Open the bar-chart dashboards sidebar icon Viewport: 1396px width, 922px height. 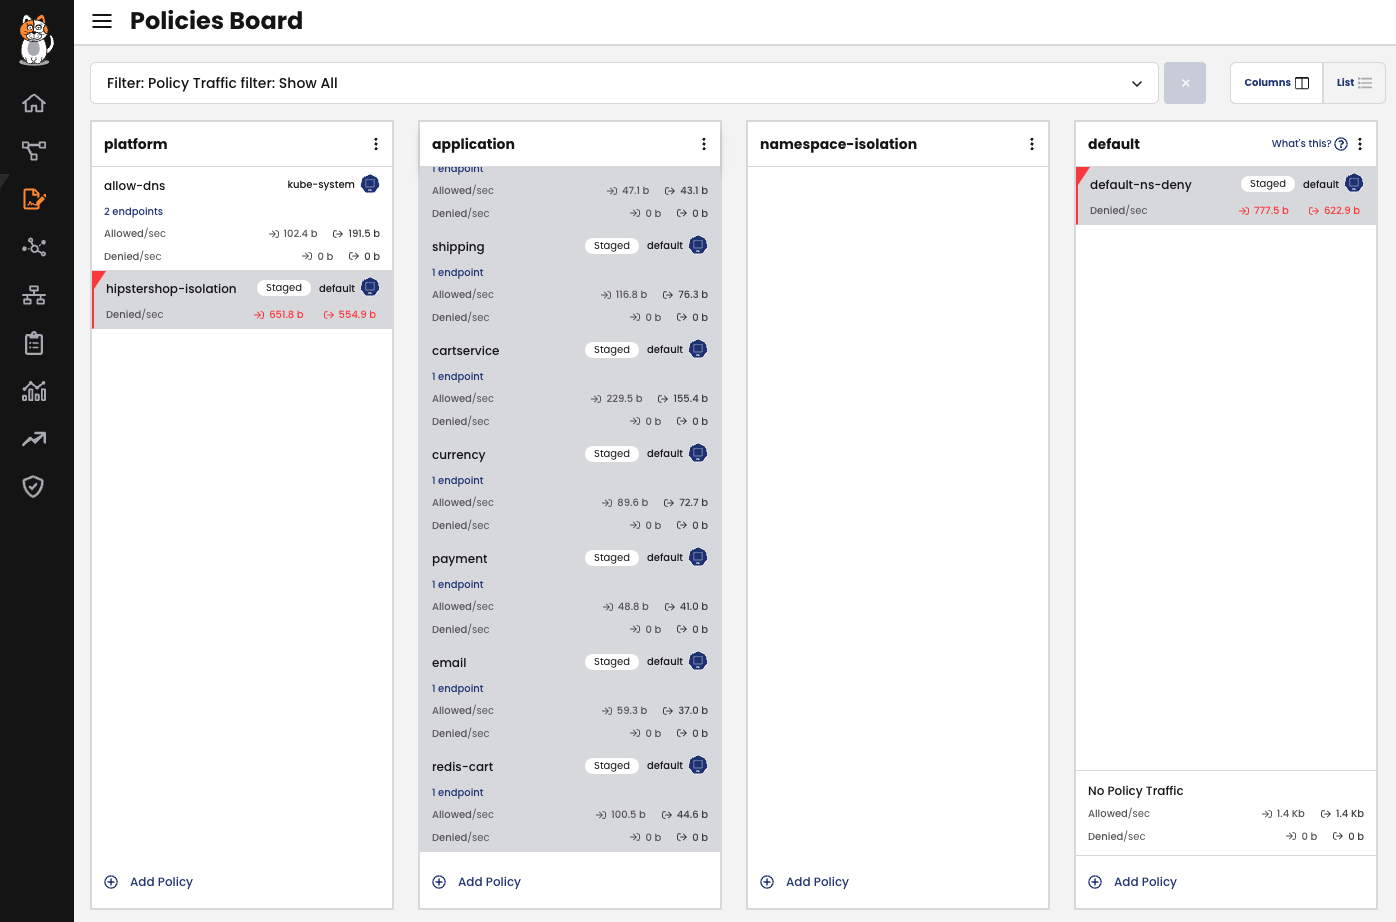pos(34,391)
